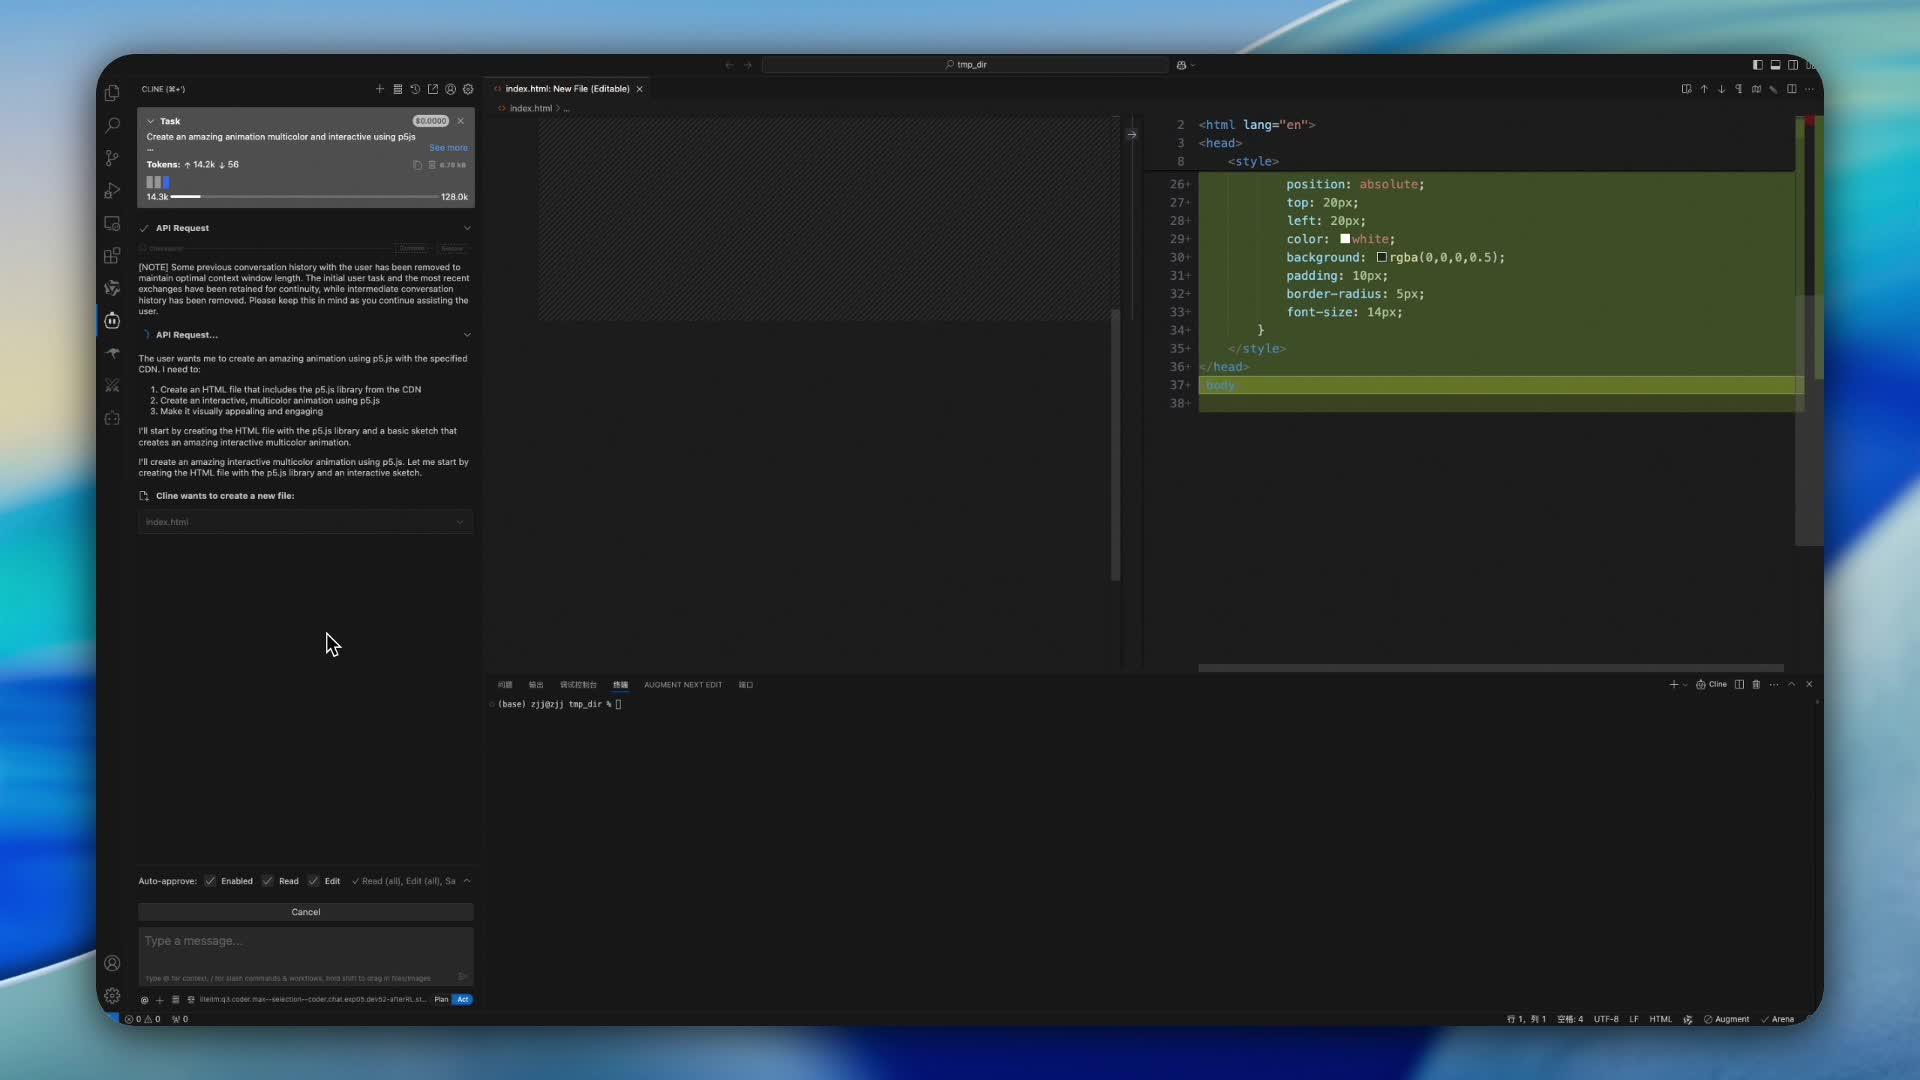Expand the index.html file preview dropdown
This screenshot has height=1080, width=1920.
460,522
